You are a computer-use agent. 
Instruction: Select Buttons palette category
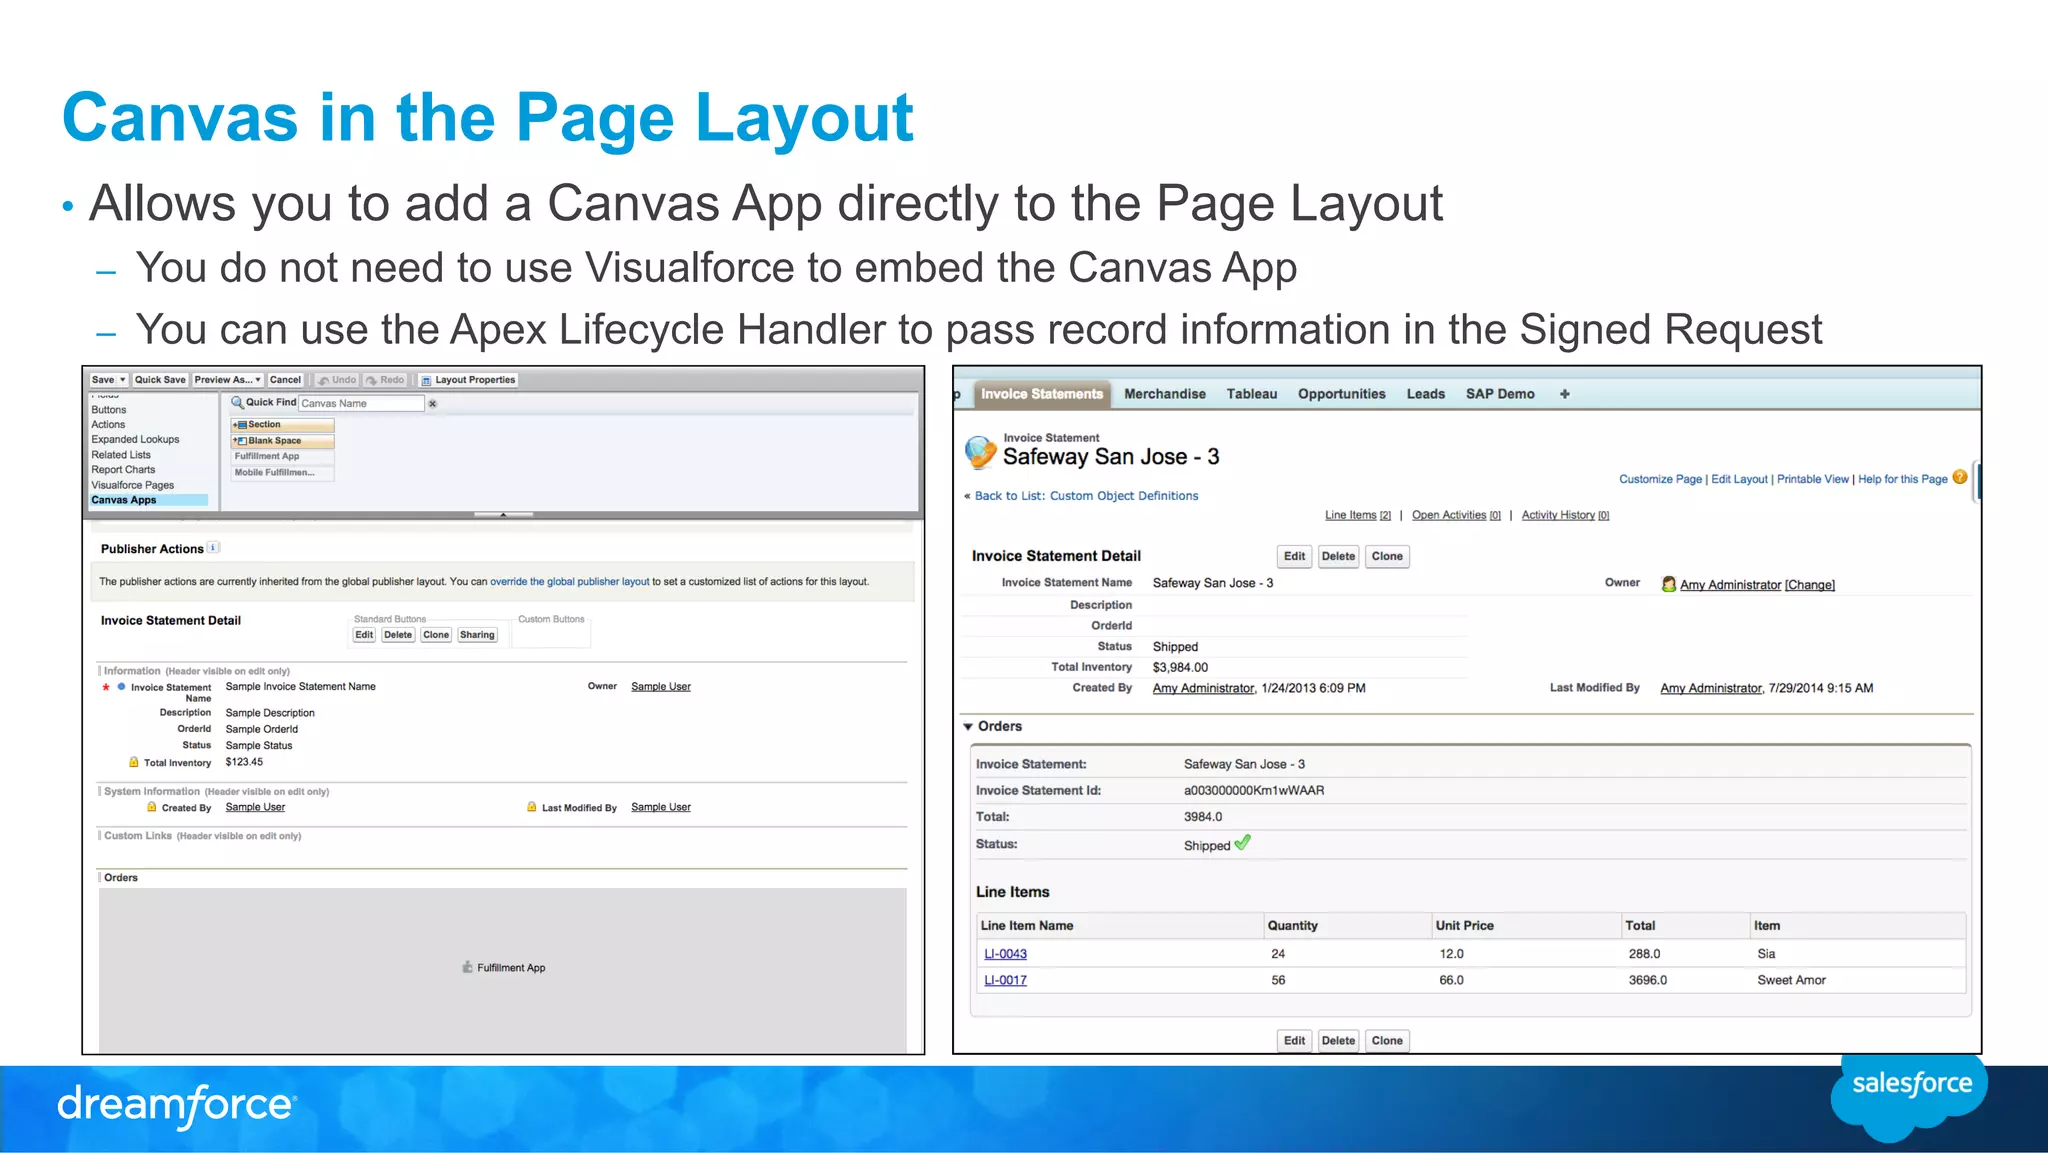tap(109, 410)
